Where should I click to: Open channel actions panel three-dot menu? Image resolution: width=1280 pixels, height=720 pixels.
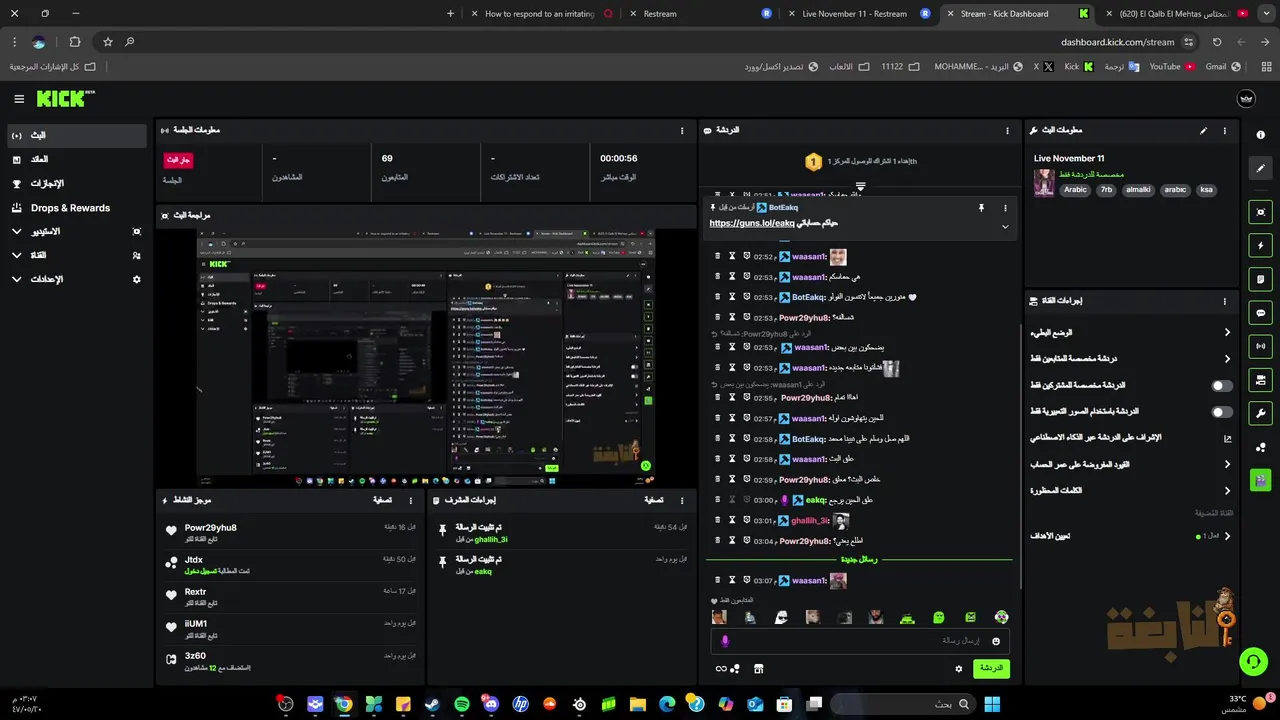(1224, 301)
